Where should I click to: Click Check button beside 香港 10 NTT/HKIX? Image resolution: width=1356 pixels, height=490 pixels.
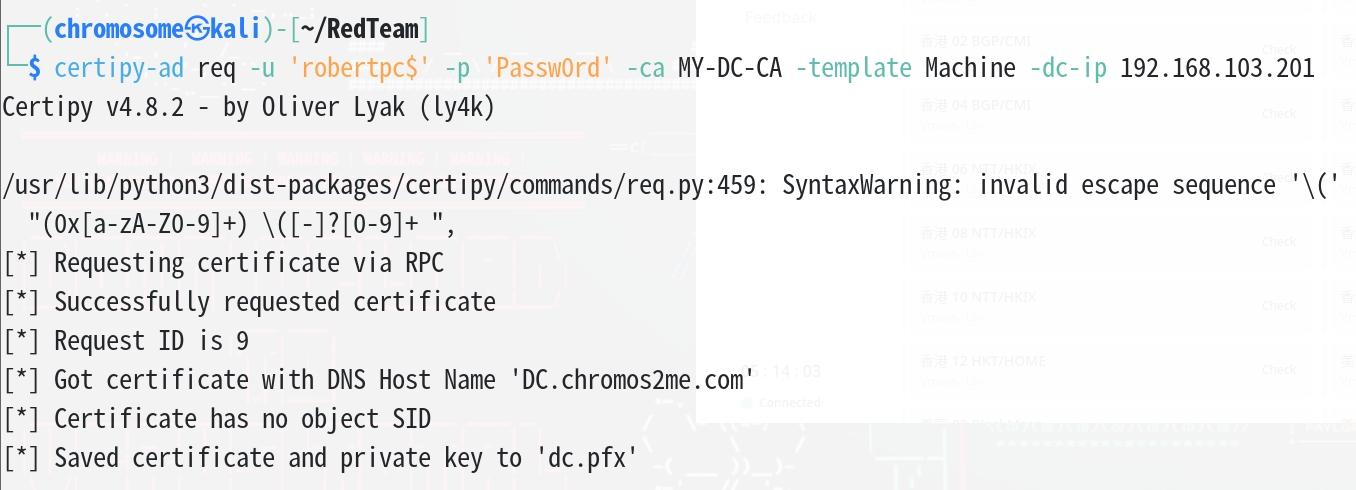coord(1279,305)
